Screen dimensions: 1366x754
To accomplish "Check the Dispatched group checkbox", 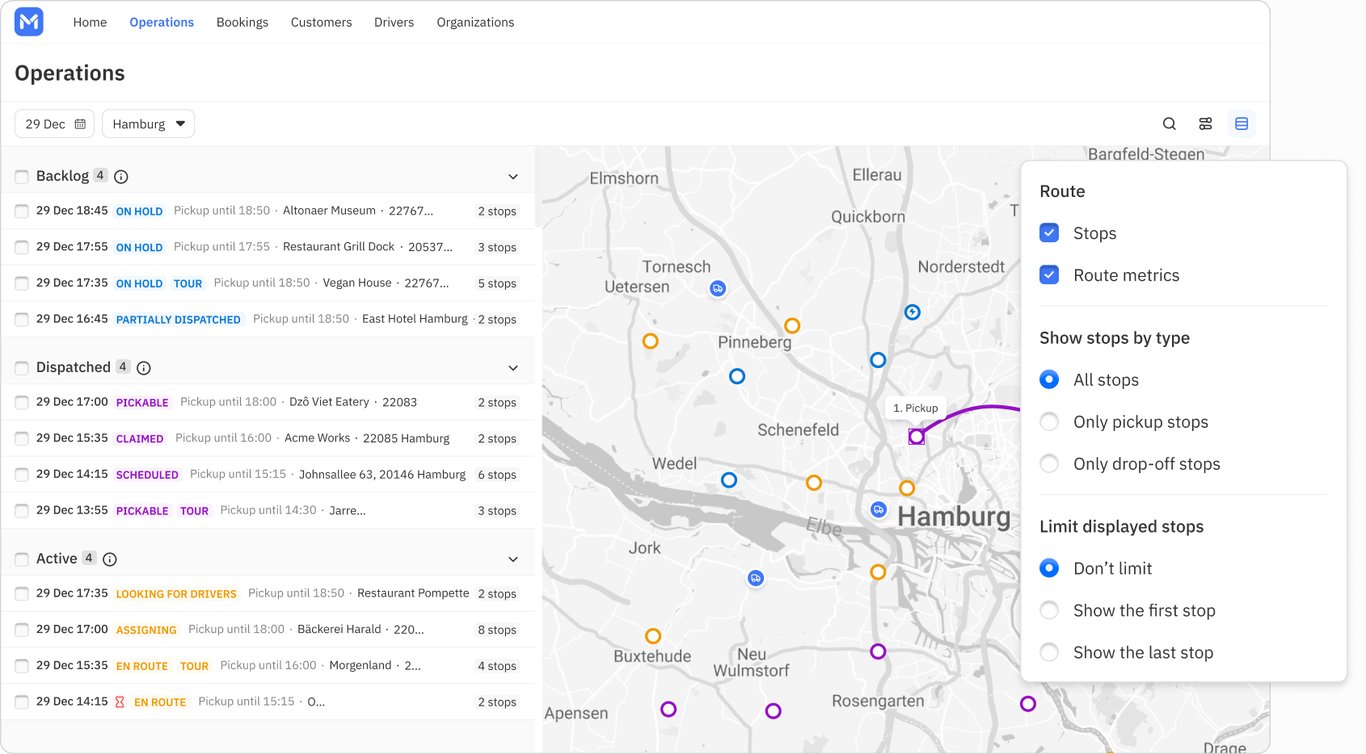I will (x=22, y=368).
